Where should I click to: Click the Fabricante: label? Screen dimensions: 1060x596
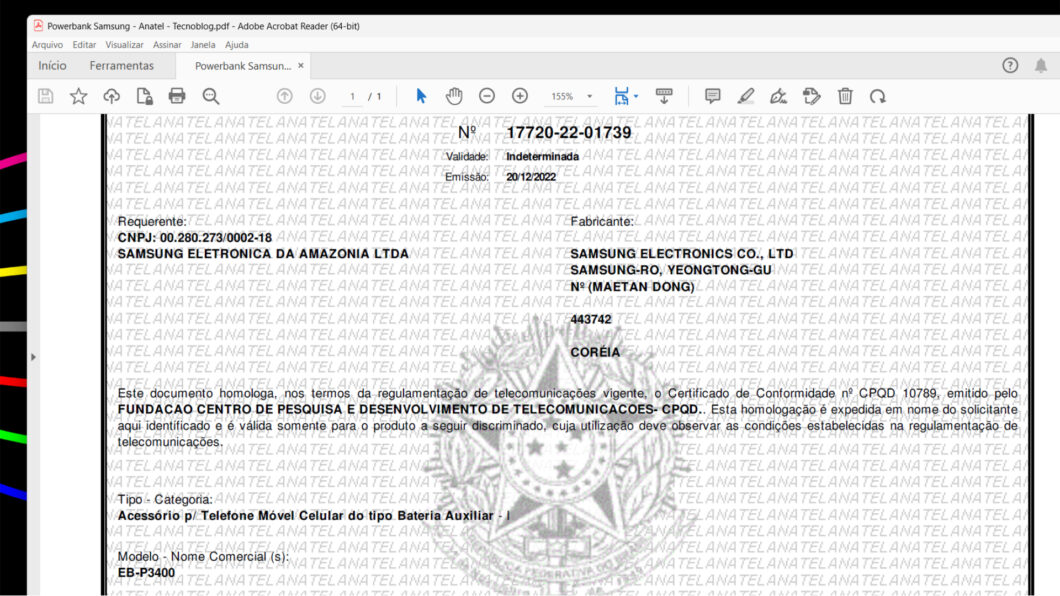pos(602,222)
